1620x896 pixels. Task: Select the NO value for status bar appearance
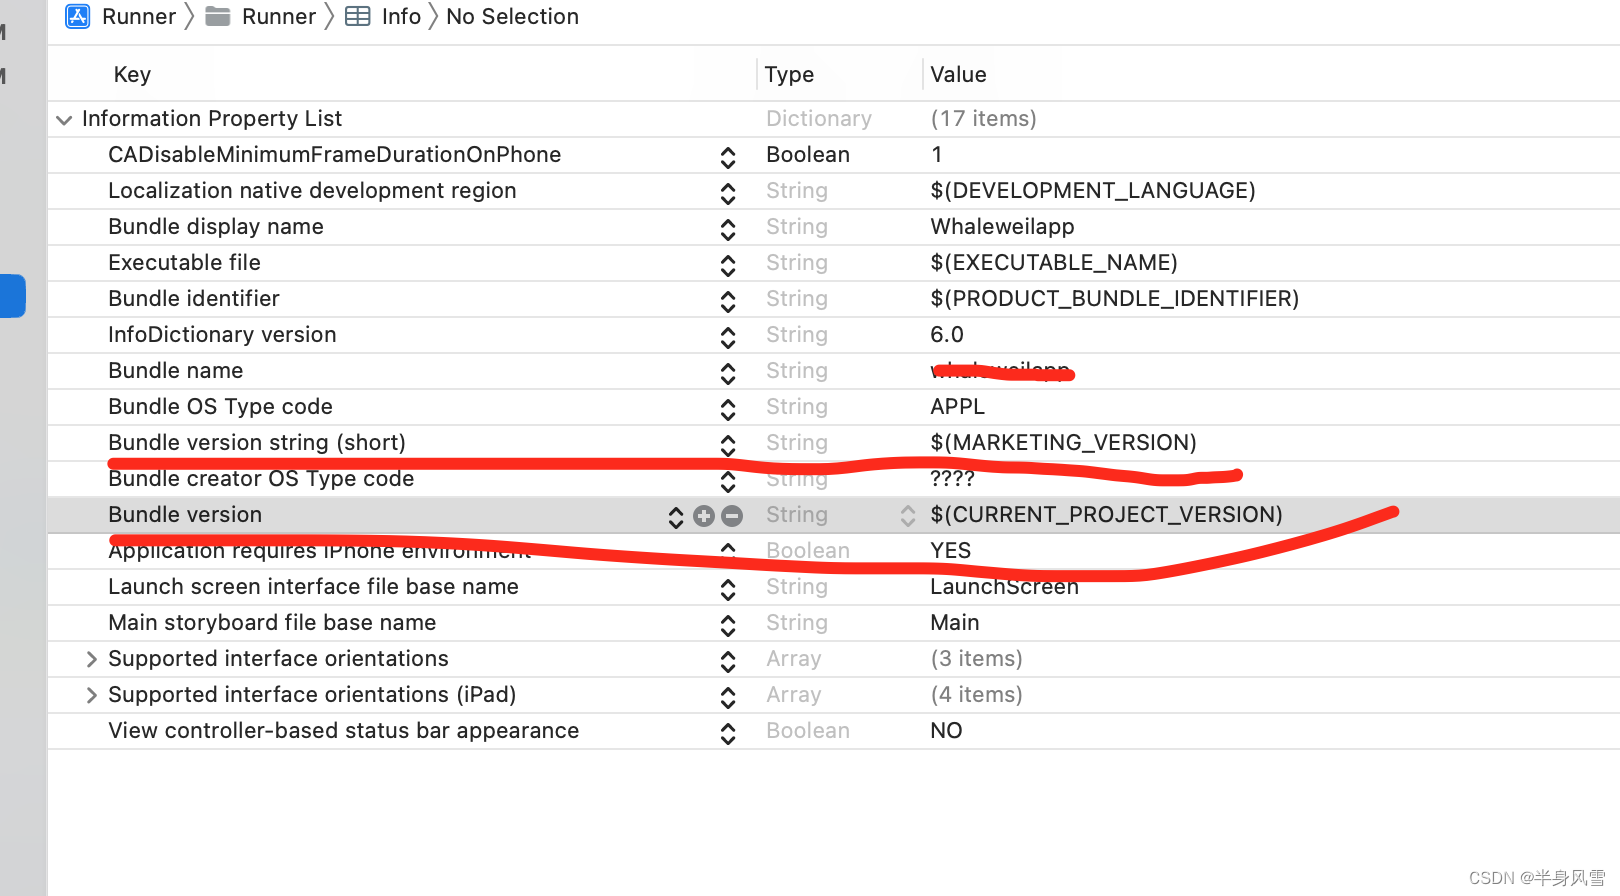coord(946,731)
